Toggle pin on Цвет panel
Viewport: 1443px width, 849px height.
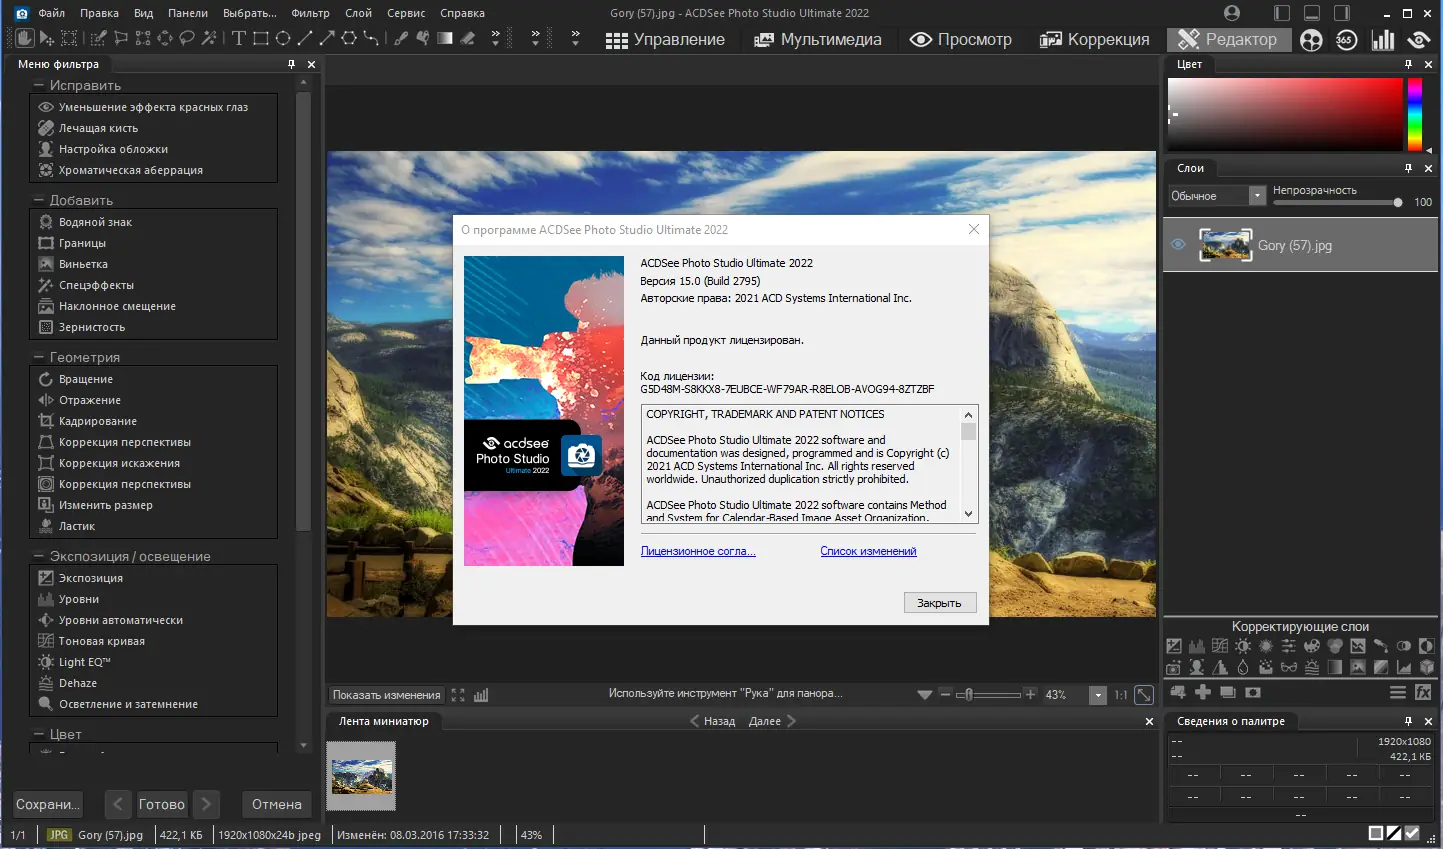click(1408, 64)
